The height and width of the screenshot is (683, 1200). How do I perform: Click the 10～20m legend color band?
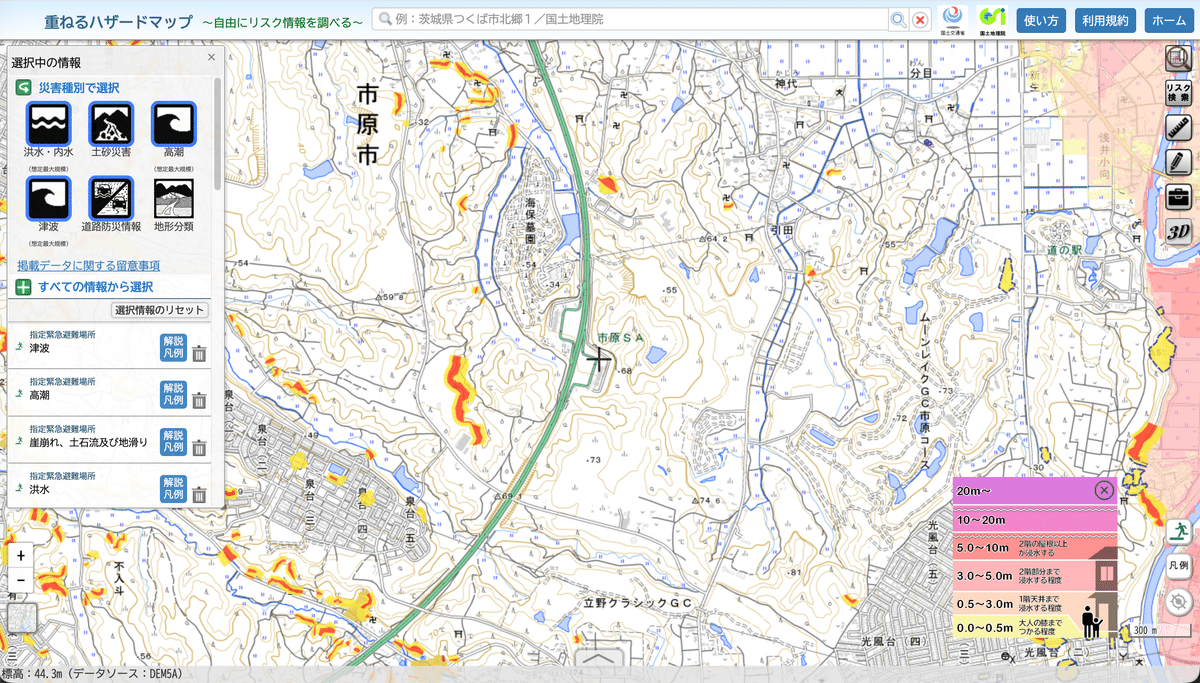click(1034, 521)
